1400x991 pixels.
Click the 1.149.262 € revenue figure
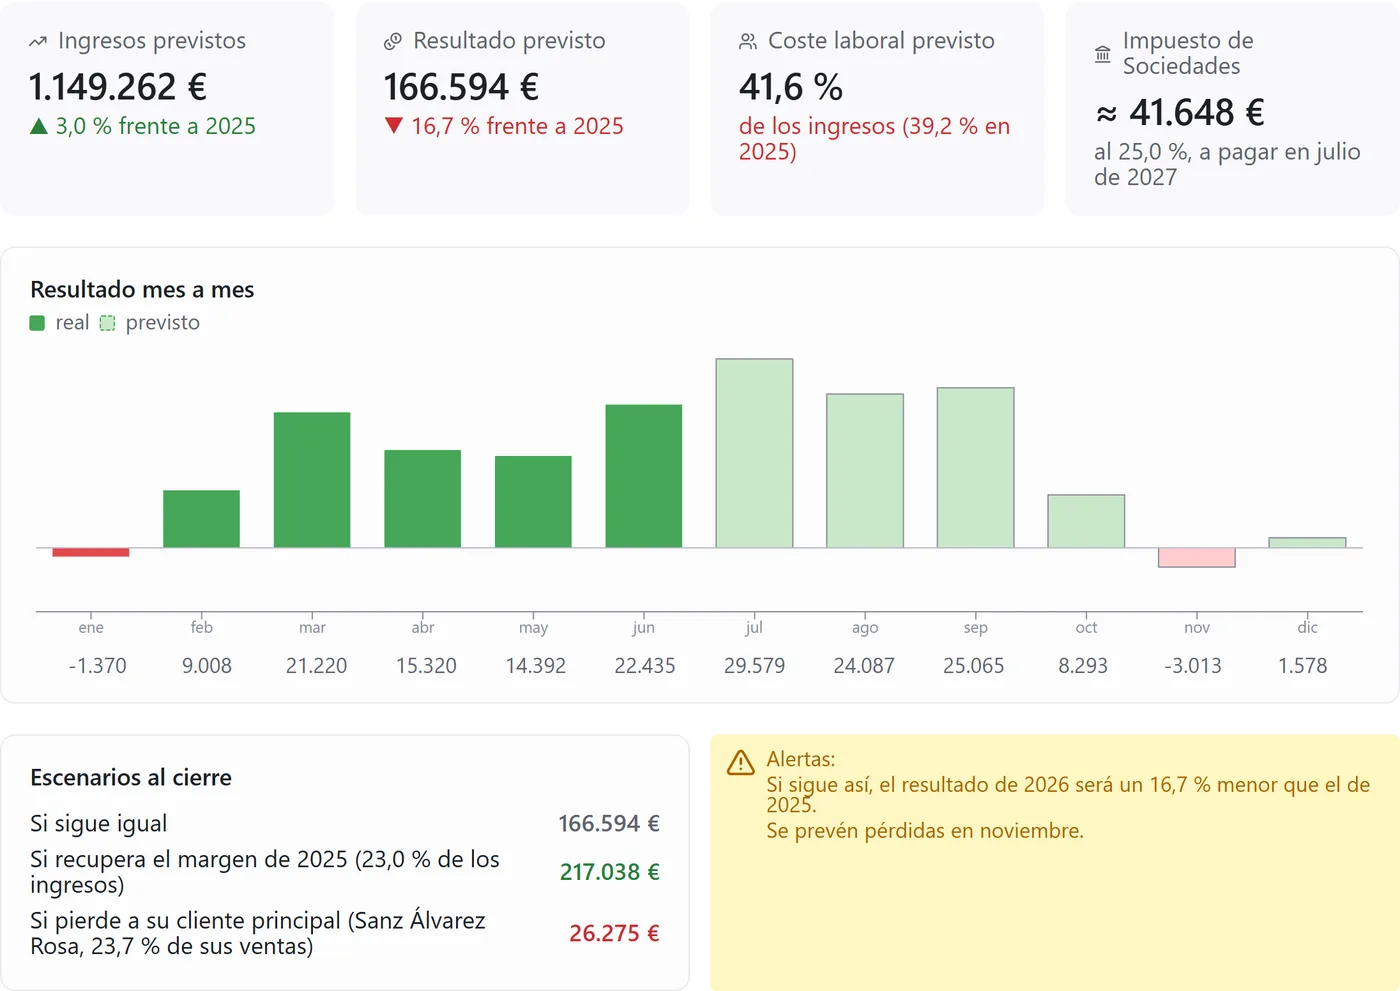point(118,87)
